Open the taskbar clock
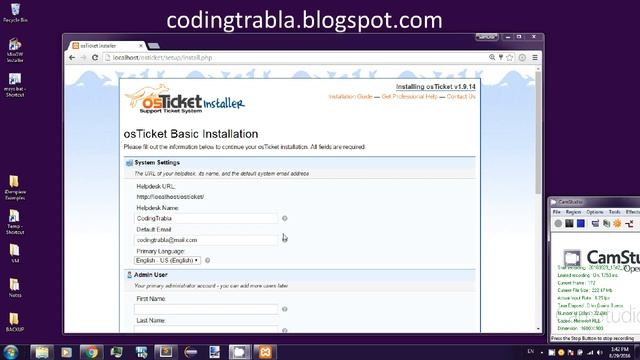640x360 pixels. click(x=619, y=352)
